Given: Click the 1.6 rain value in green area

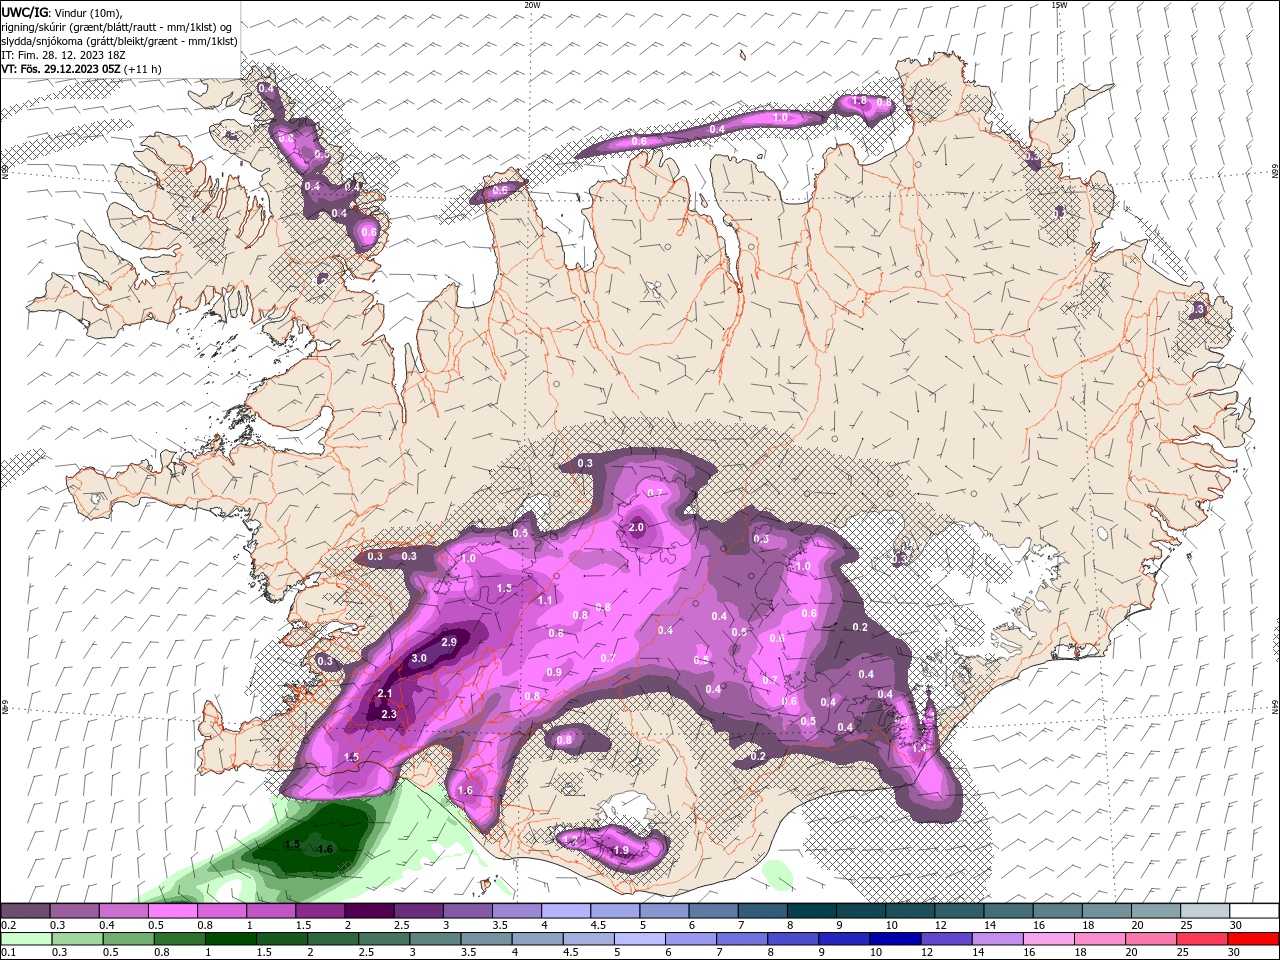Looking at the screenshot, I should pos(325,849).
